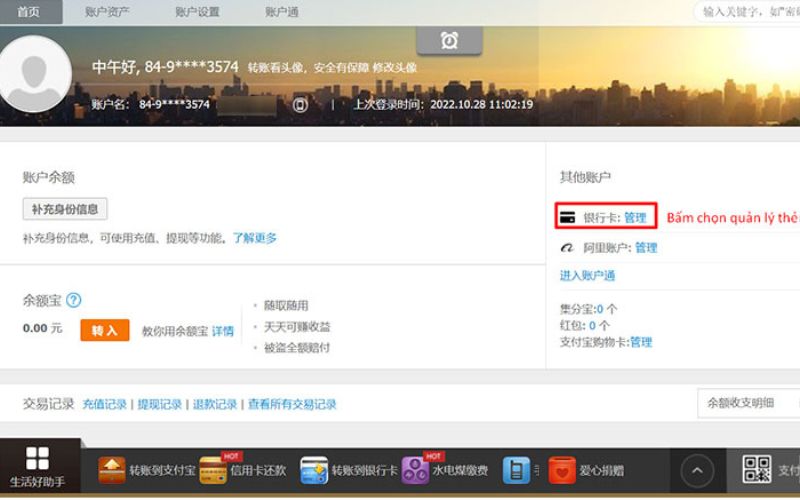Screen dimensions: 800x500
Task: Click the 信用卡还款 label text
Action: coord(258,470)
